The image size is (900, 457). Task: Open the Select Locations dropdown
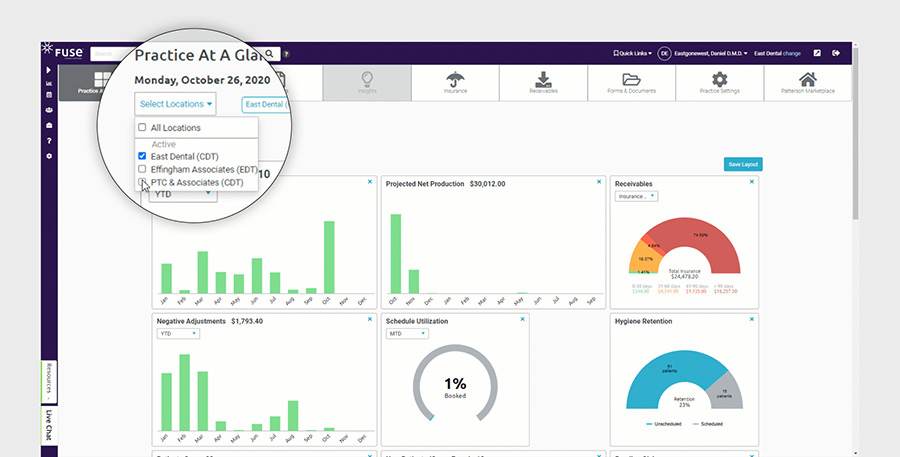coord(176,104)
